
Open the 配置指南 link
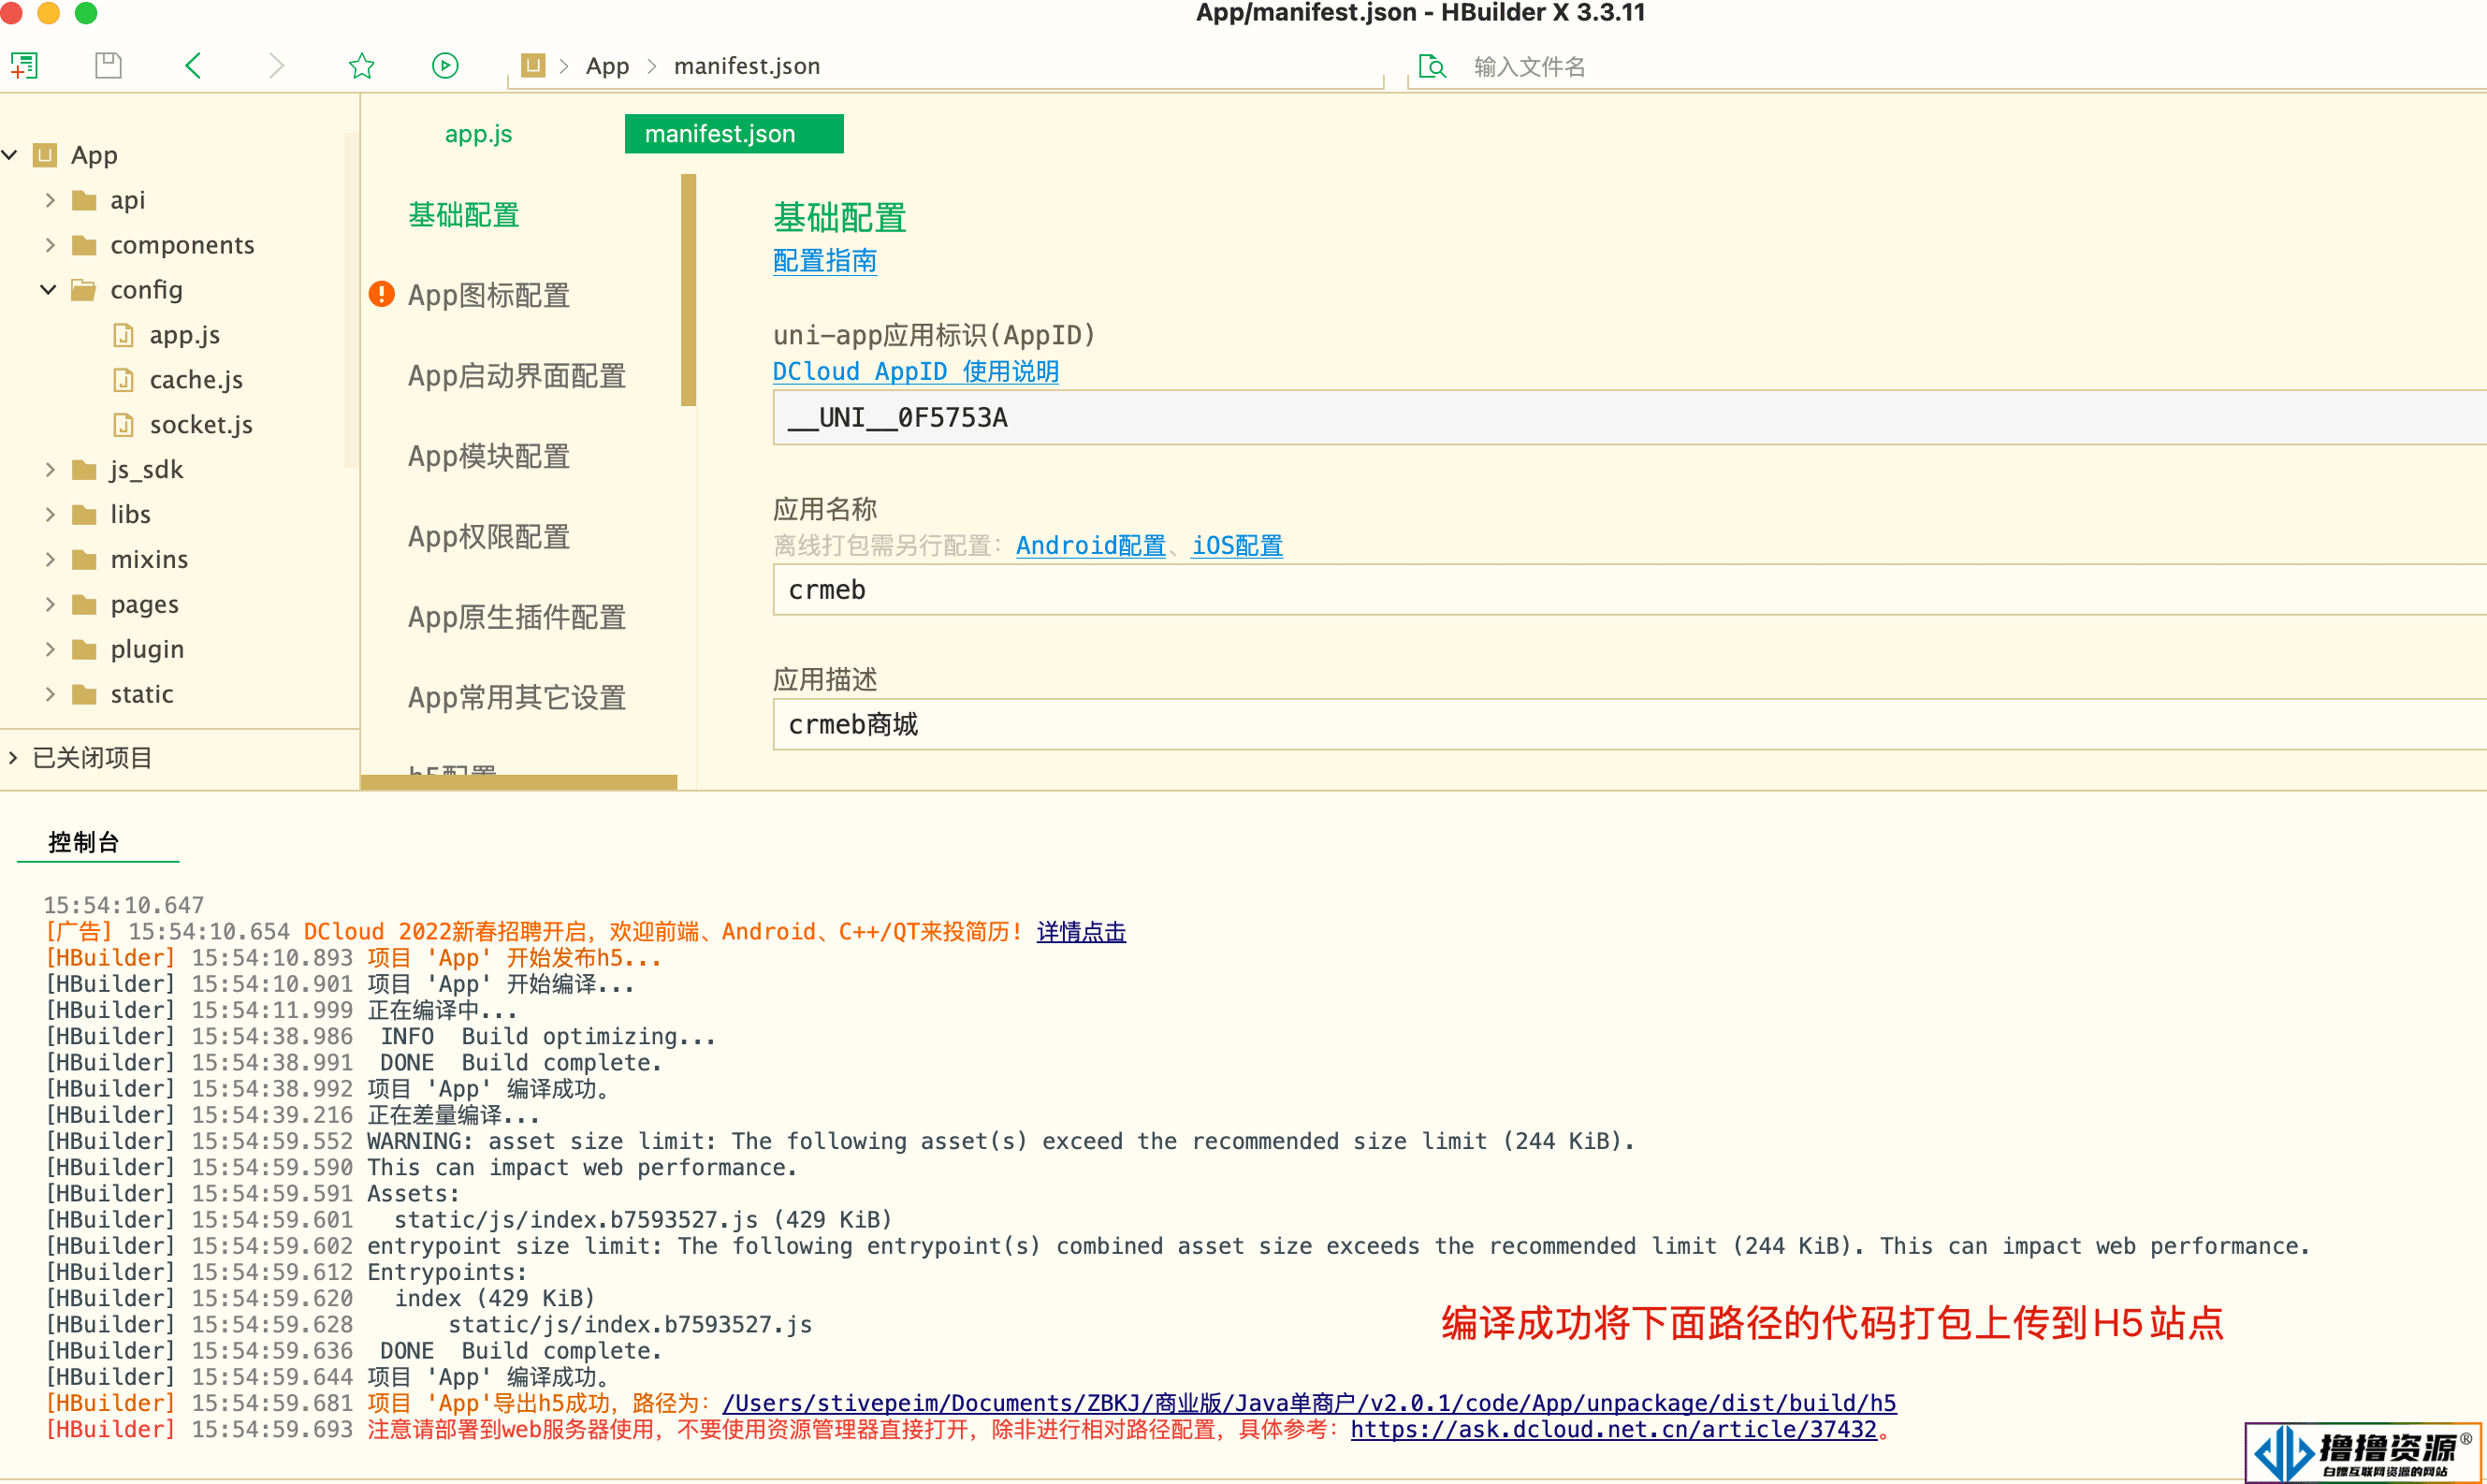(x=825, y=261)
